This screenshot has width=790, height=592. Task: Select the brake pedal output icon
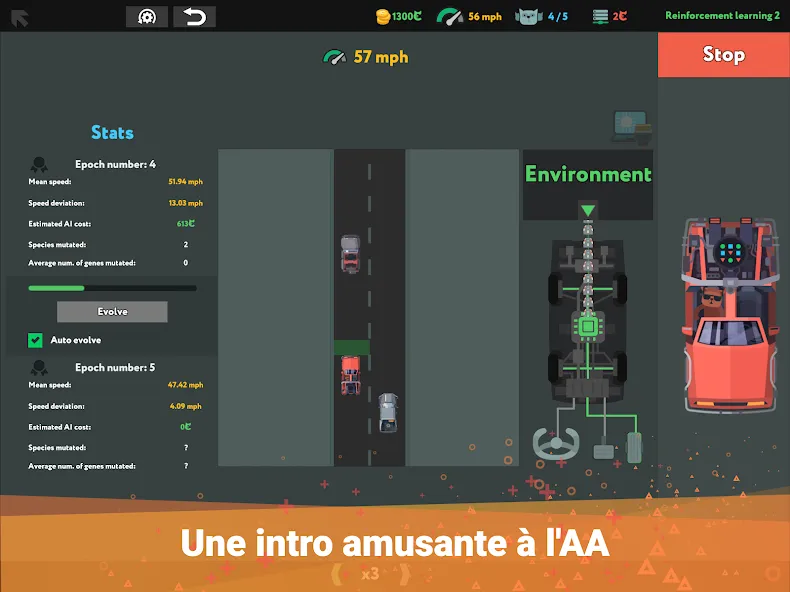pos(603,450)
